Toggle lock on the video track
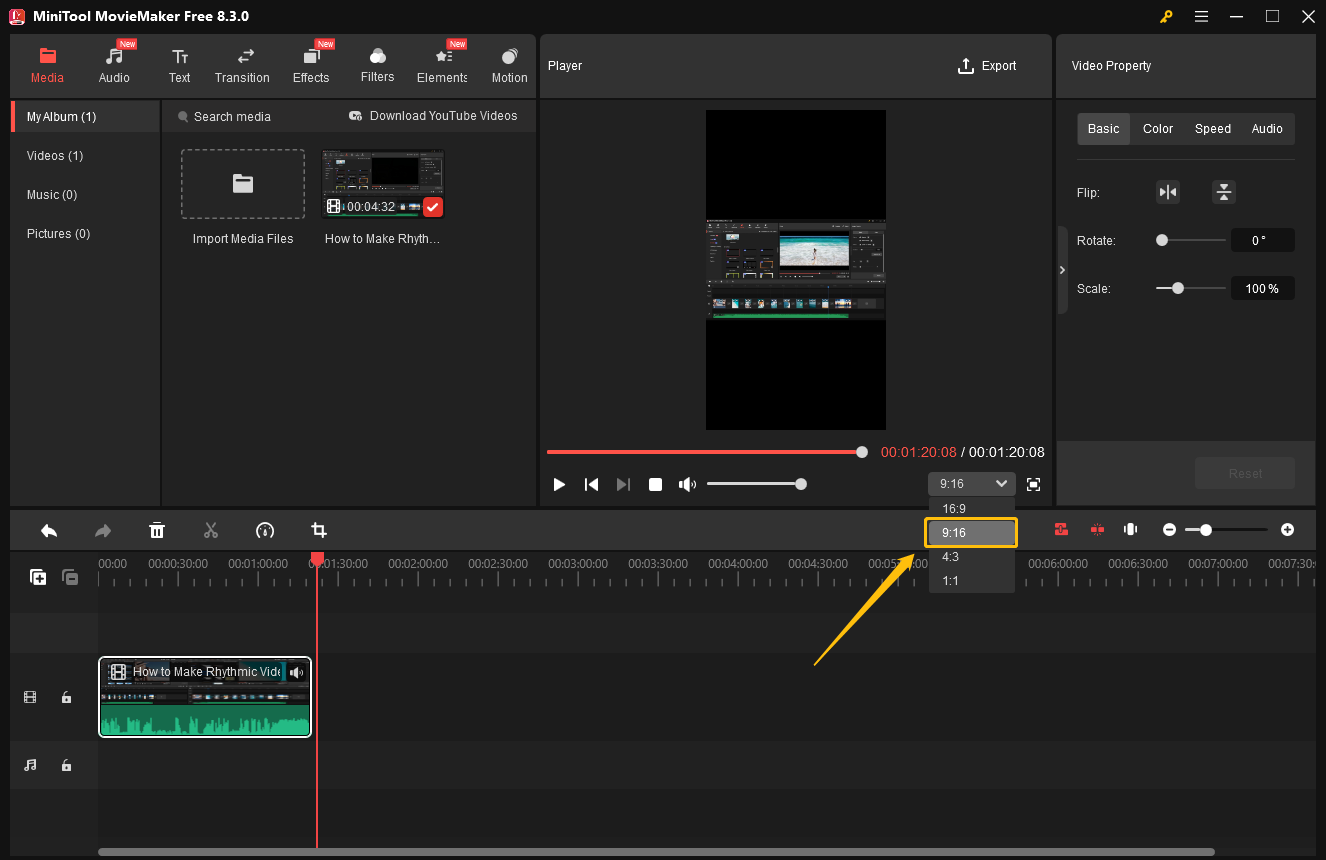Screen dimensions: 1326x860 (x=66, y=698)
